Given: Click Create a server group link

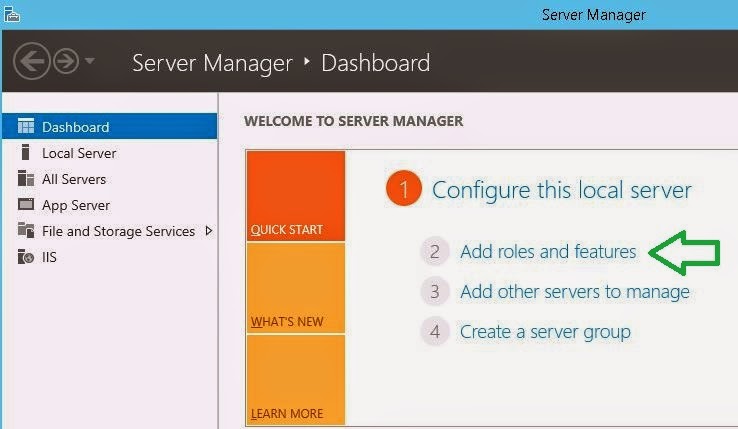Looking at the screenshot, I should [545, 332].
